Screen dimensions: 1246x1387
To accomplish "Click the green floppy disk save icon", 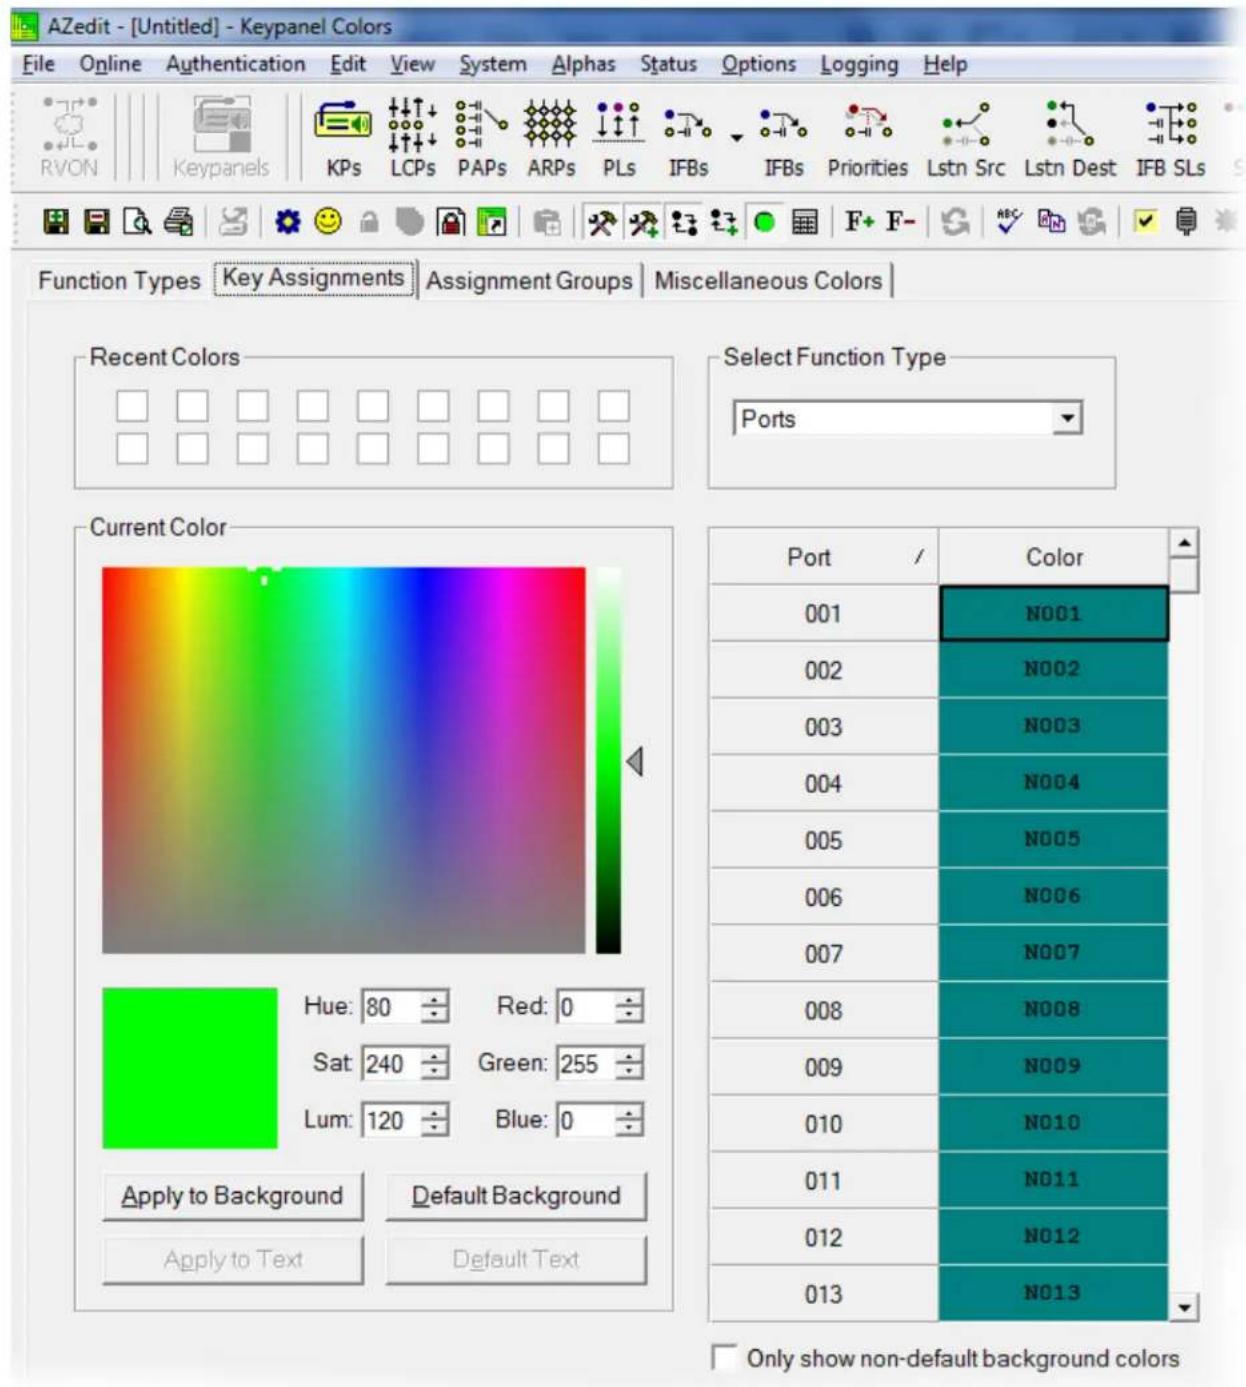I will (56, 221).
